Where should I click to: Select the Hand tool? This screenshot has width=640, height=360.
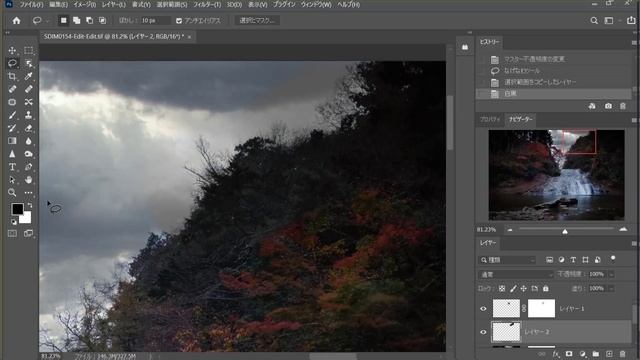click(x=28, y=180)
